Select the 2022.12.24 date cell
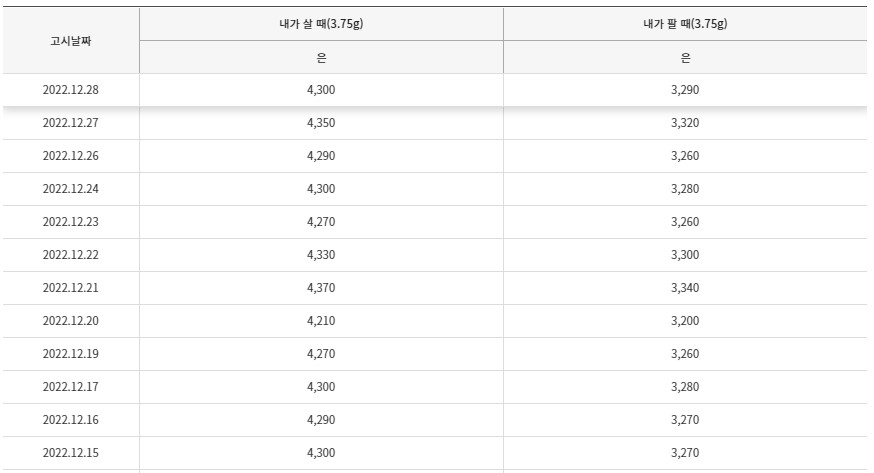Image resolution: width=874 pixels, height=473 pixels. 71,188
